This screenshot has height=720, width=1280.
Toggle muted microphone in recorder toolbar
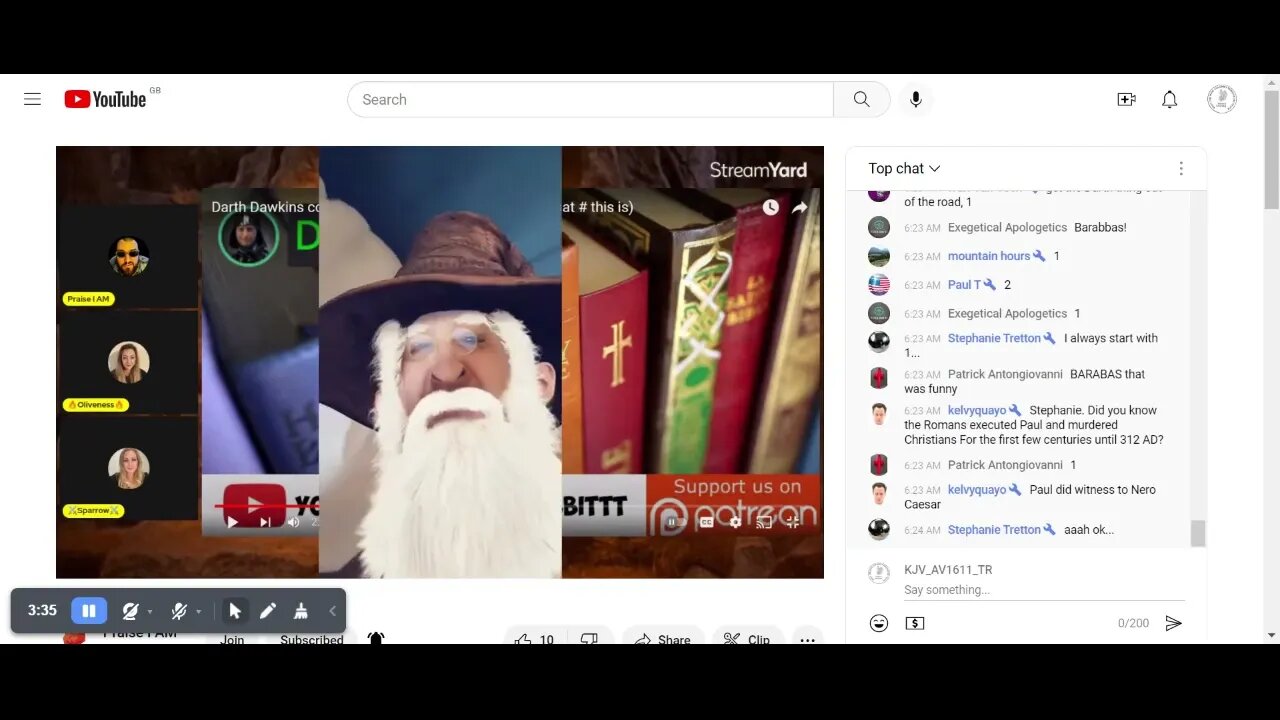tap(179, 611)
